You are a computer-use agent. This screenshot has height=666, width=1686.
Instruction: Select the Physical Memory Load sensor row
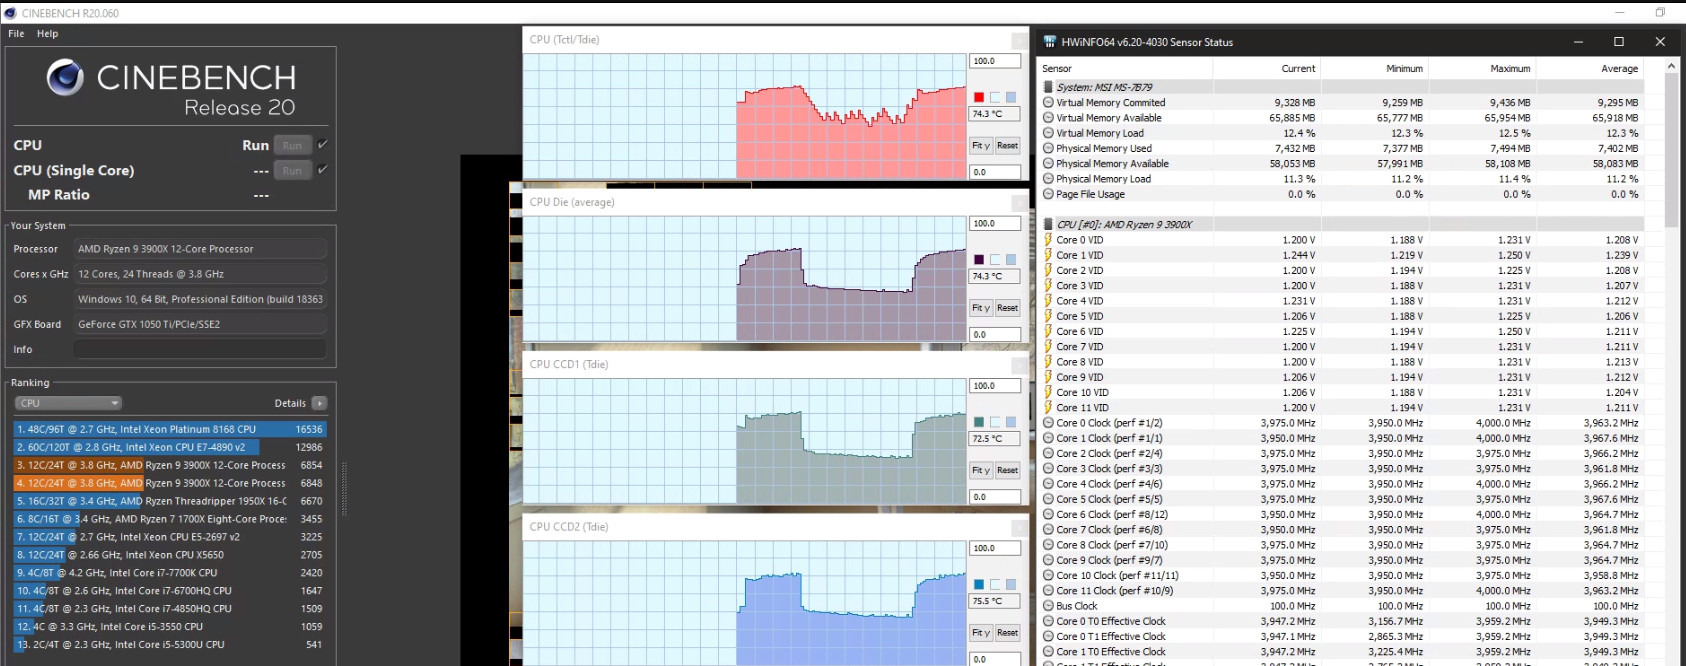click(1342, 179)
